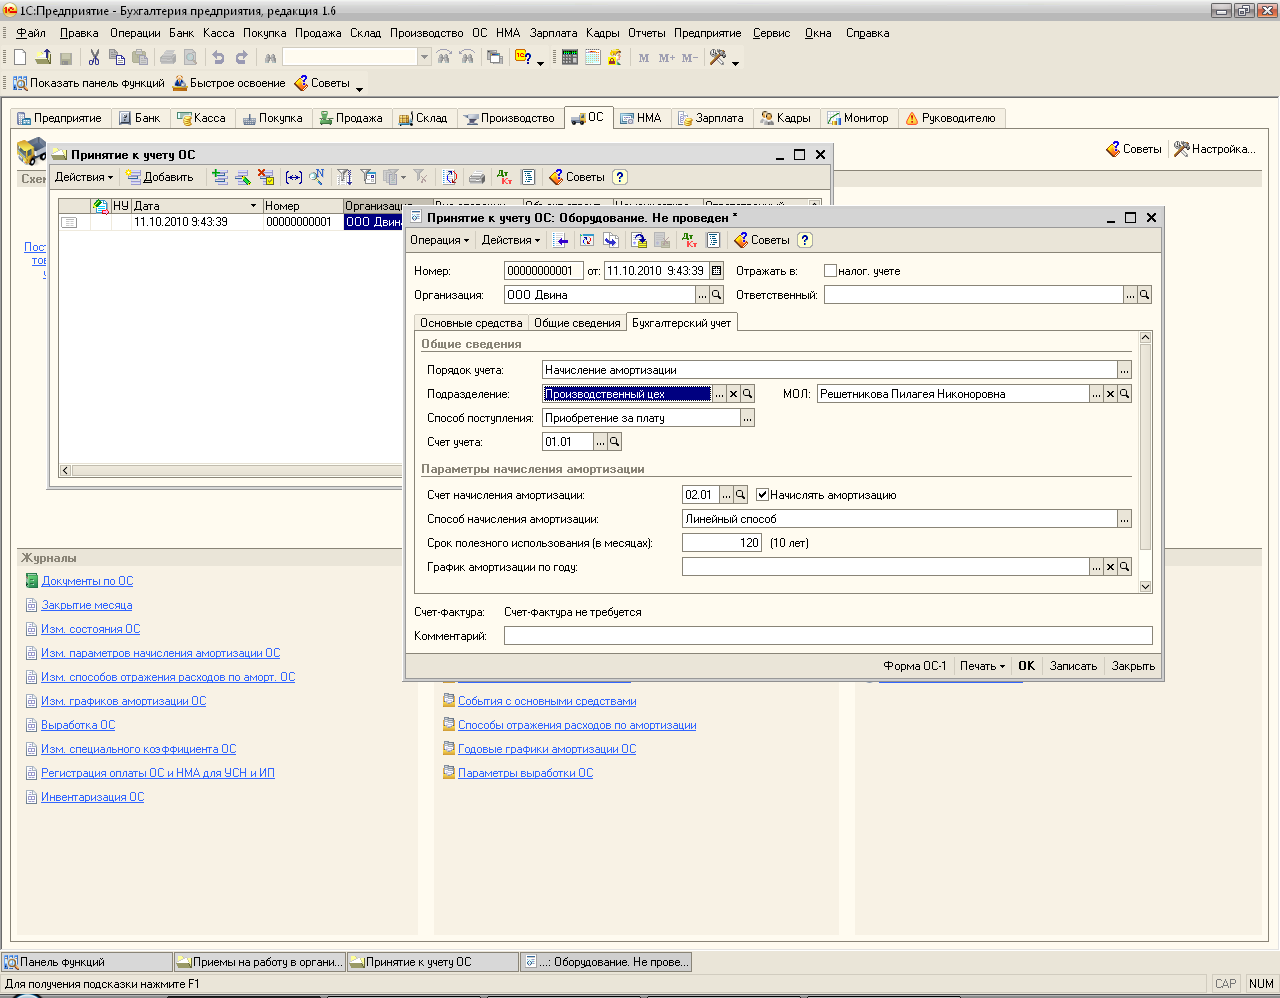Screen dimensions: 1280x998
Task: Open the calculator icon in main toolbar
Action: 569,58
